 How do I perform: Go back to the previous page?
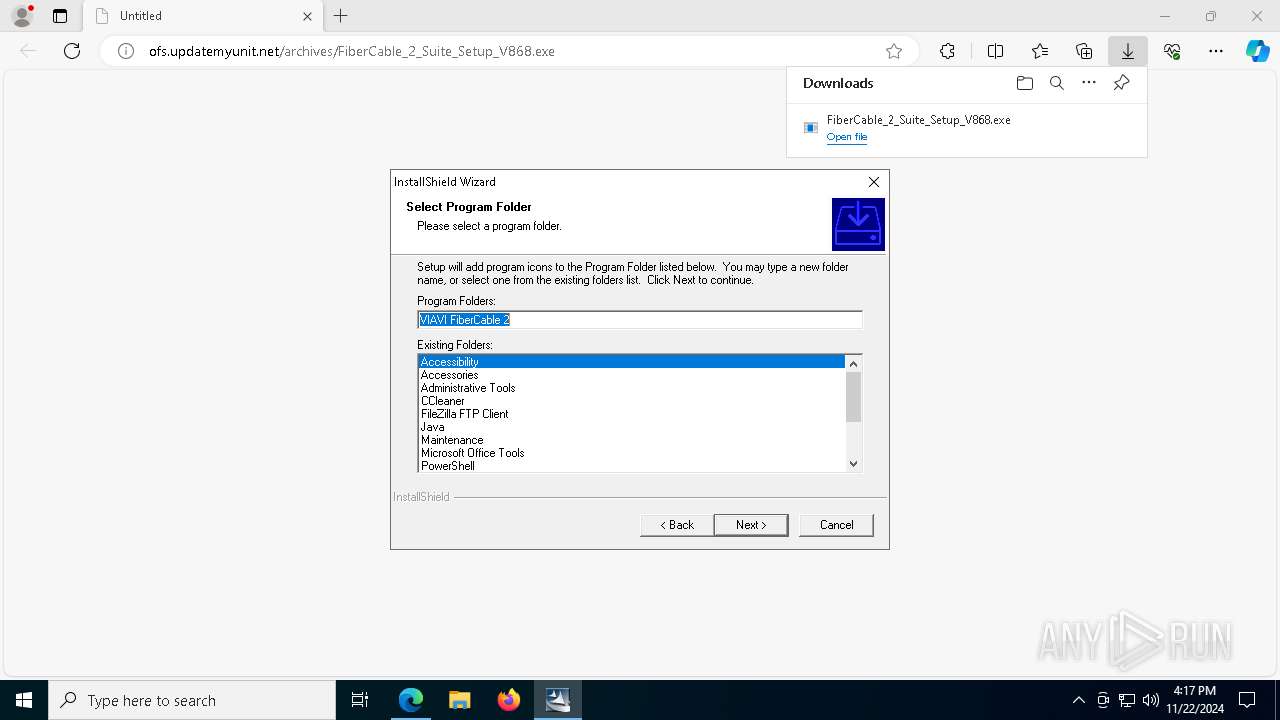tap(28, 51)
